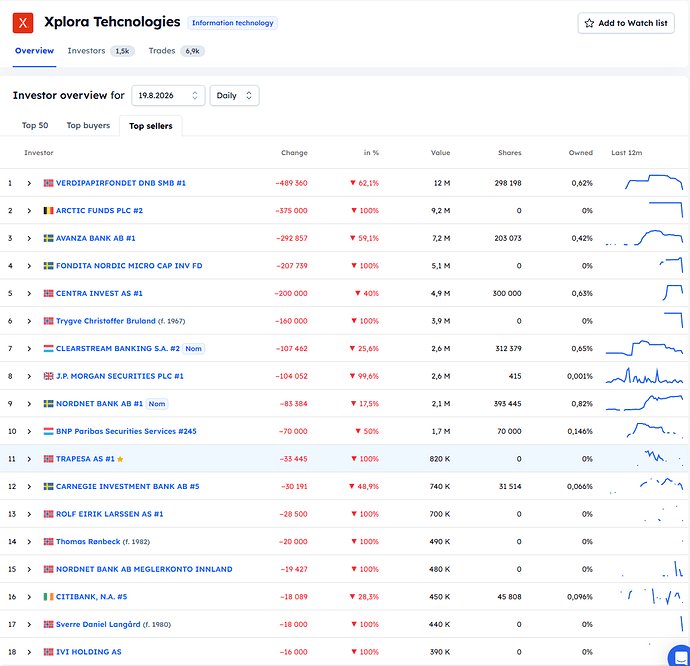Open ARCTIC FUNDS PLC #2 investor link
This screenshot has height=666, width=690.
pos(99,211)
